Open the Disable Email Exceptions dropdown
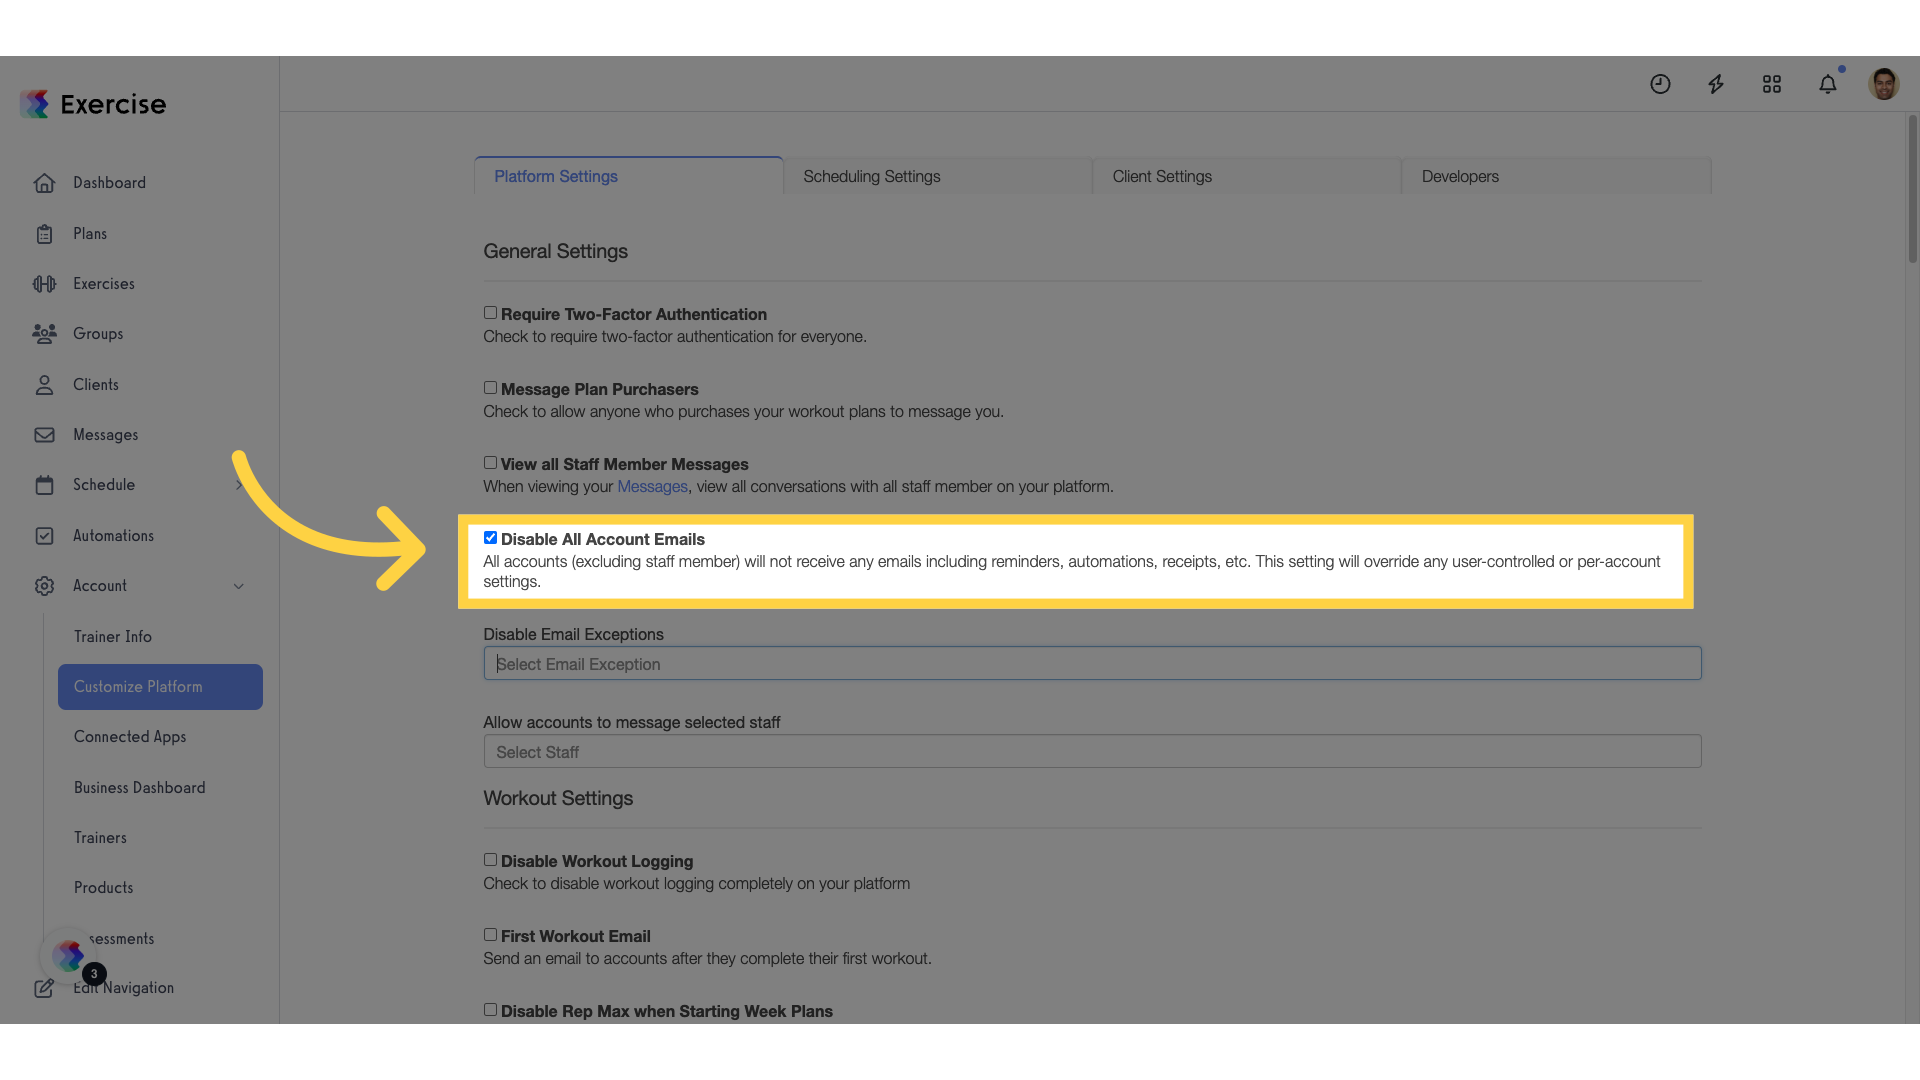Screen dimensions: 1920x1080 click(1092, 663)
